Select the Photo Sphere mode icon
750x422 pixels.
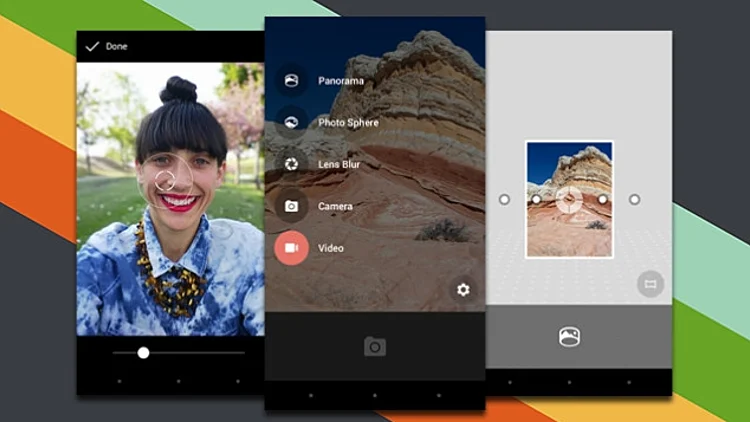tap(291, 122)
